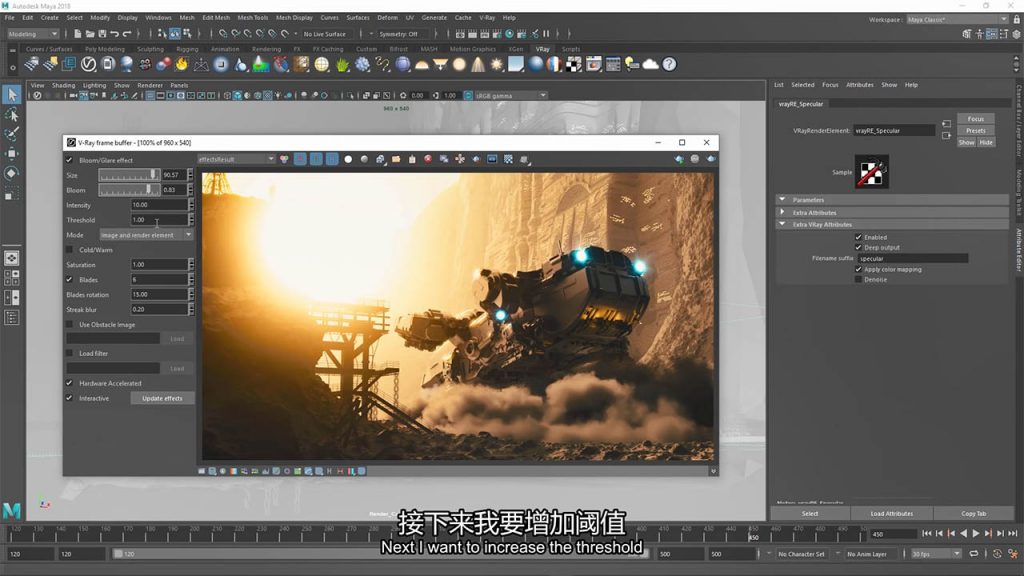This screenshot has height=576, width=1024.
Task: Click the RGB color circles icon in frame buffer
Action: click(x=284, y=159)
